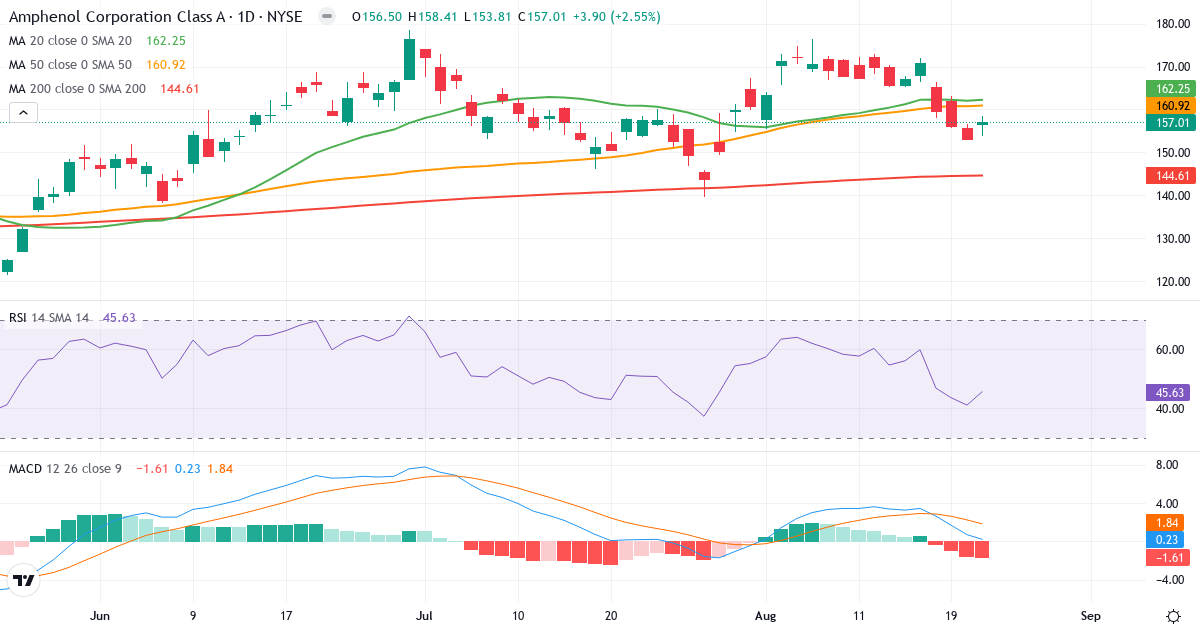Image resolution: width=1200 pixels, height=630 pixels.
Task: Click the open price value O156.50
Action: (x=379, y=17)
